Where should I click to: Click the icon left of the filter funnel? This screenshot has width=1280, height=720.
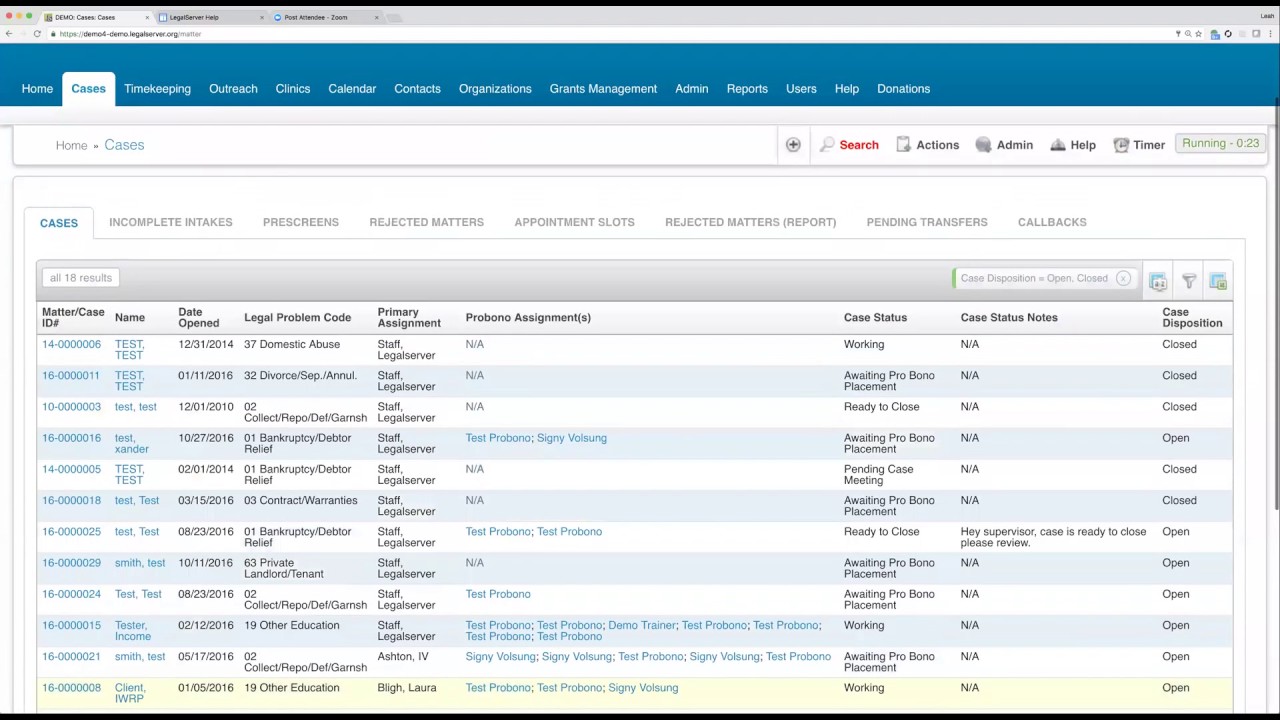click(1158, 282)
